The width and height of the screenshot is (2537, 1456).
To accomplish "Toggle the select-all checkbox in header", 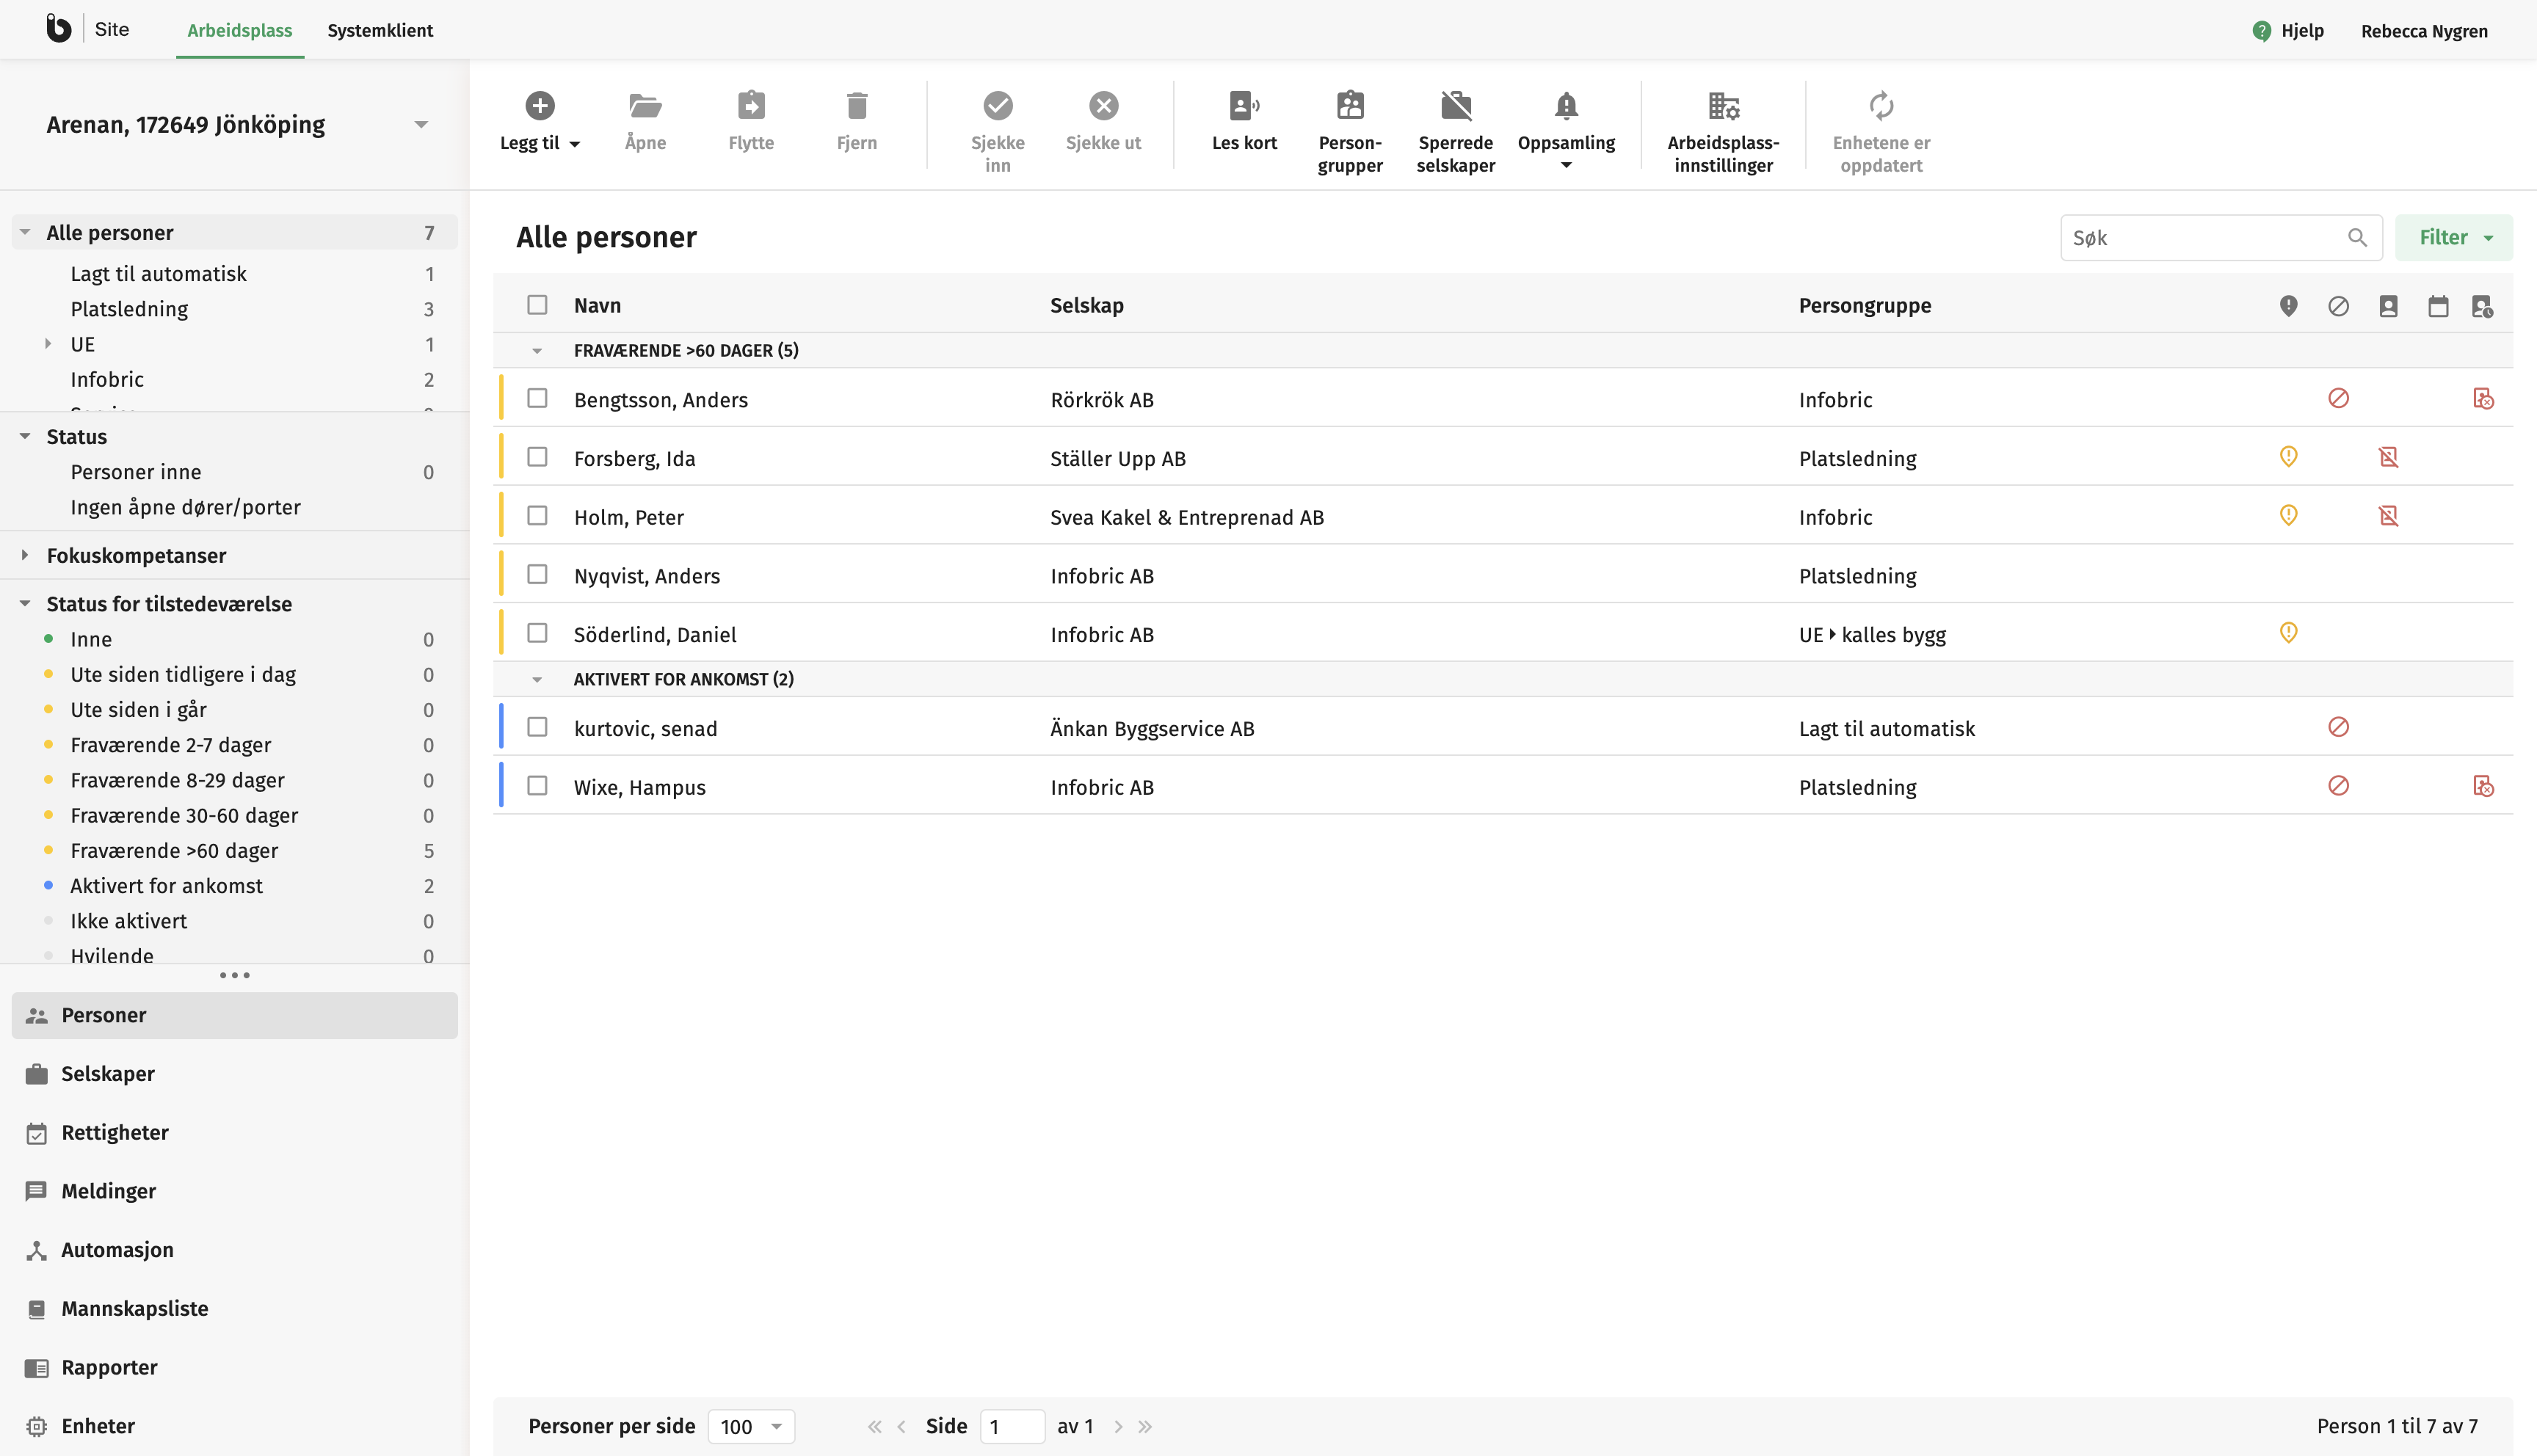I will tap(537, 305).
